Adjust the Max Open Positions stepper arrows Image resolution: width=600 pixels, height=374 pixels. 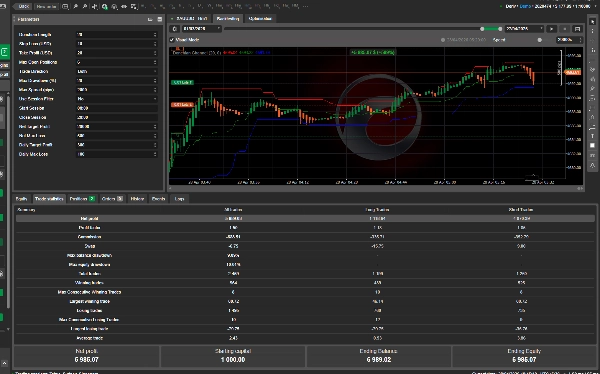click(x=155, y=62)
